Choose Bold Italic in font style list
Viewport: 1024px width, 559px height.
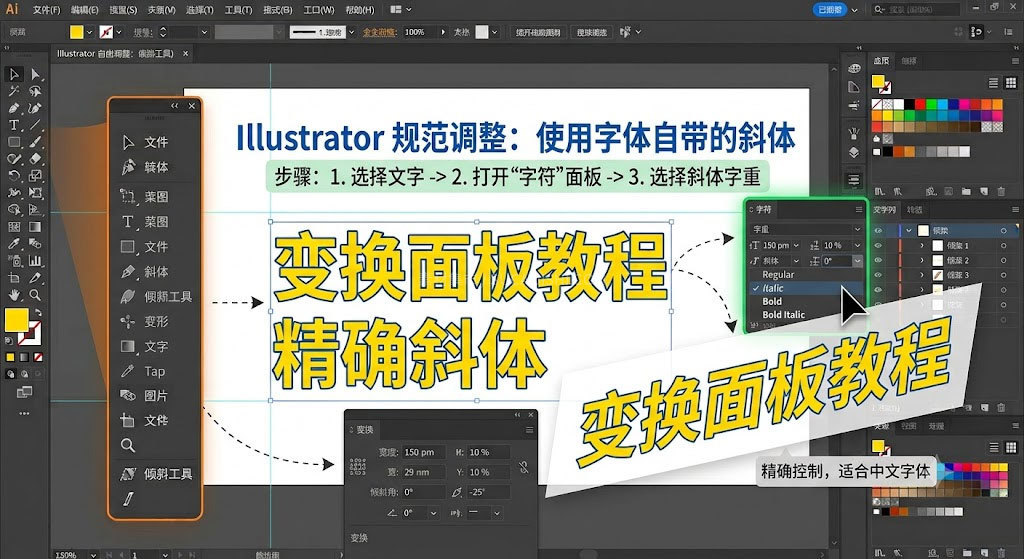pyautogui.click(x=784, y=315)
